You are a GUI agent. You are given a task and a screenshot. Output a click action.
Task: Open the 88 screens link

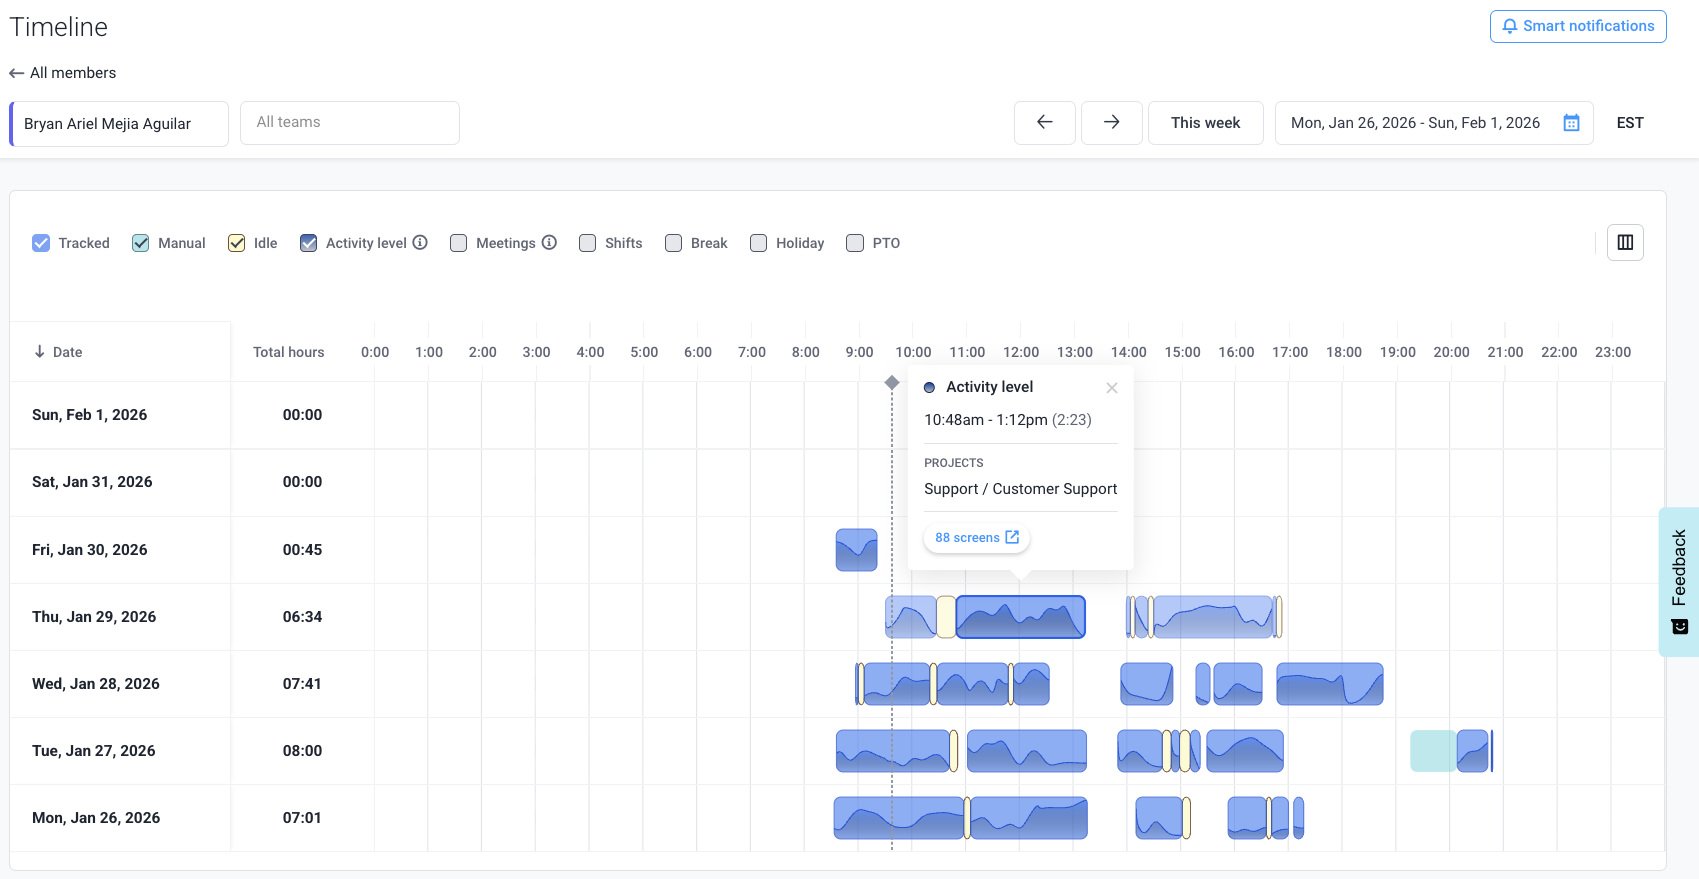click(976, 538)
